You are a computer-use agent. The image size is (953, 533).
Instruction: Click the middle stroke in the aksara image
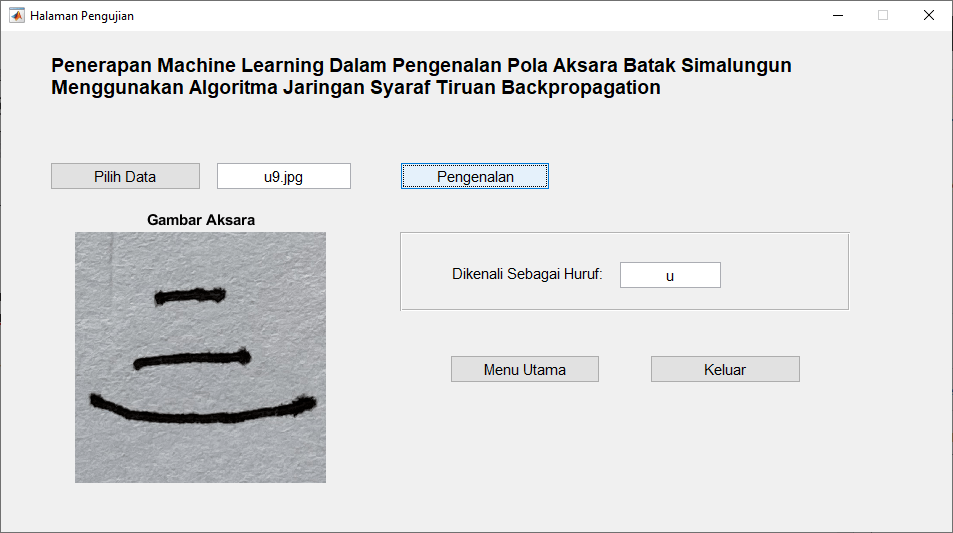tap(192, 359)
